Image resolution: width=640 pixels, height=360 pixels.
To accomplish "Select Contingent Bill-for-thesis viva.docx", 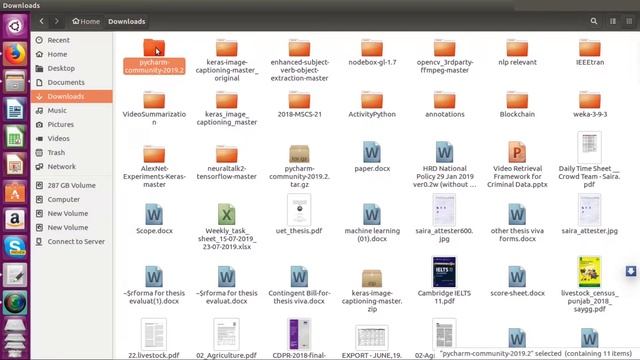I will (300, 285).
